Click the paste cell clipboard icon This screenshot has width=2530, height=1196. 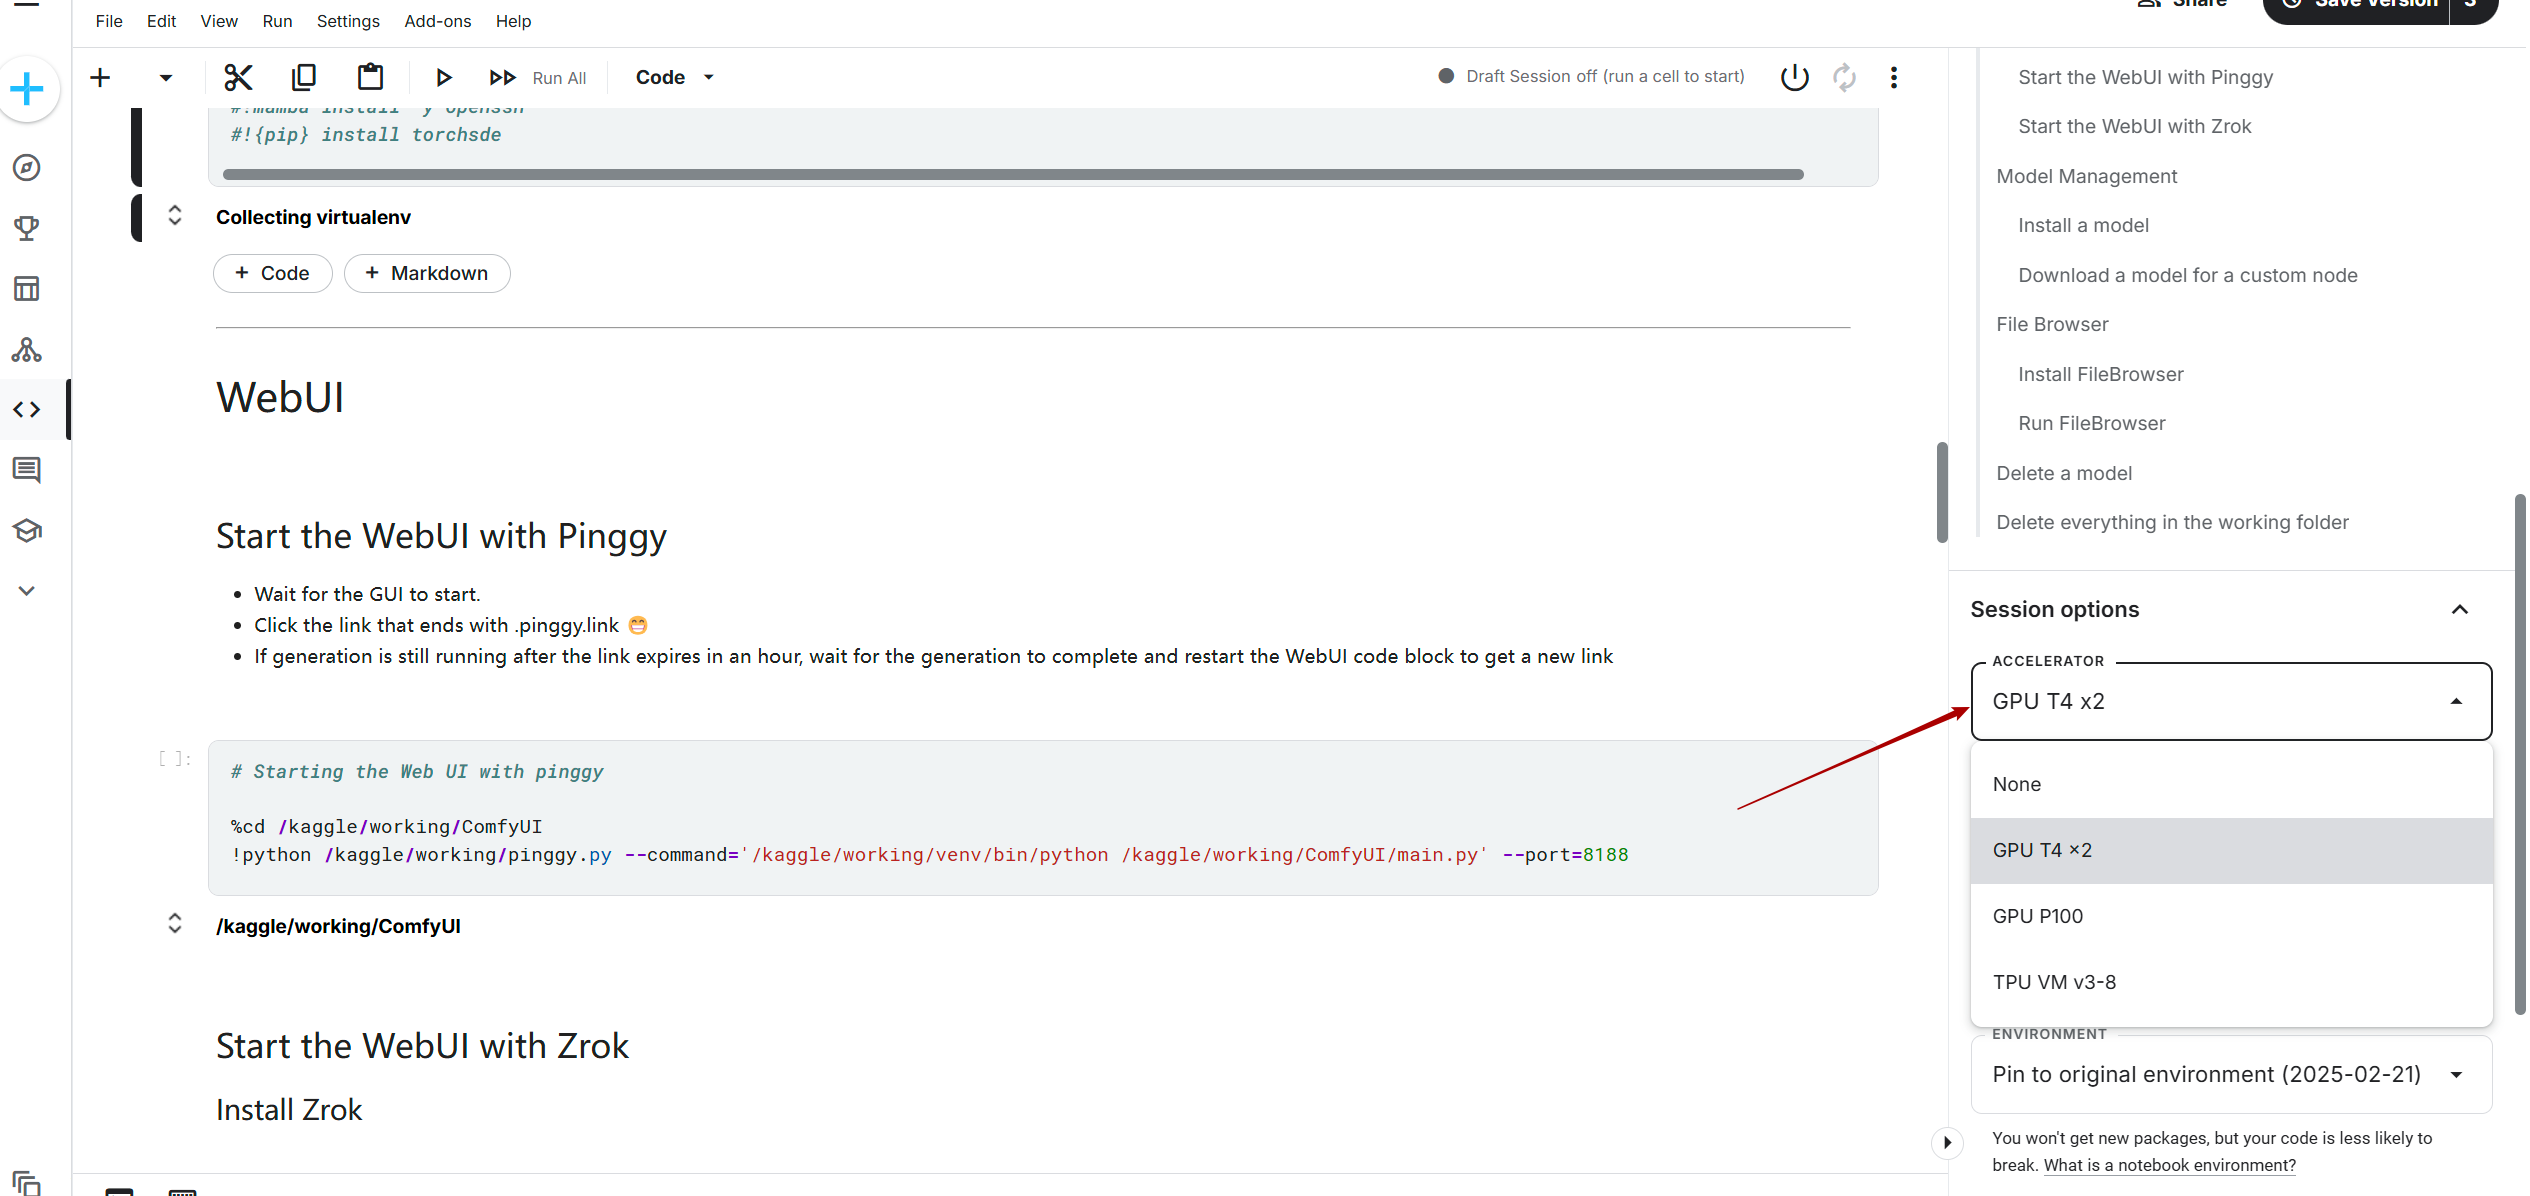[x=370, y=77]
